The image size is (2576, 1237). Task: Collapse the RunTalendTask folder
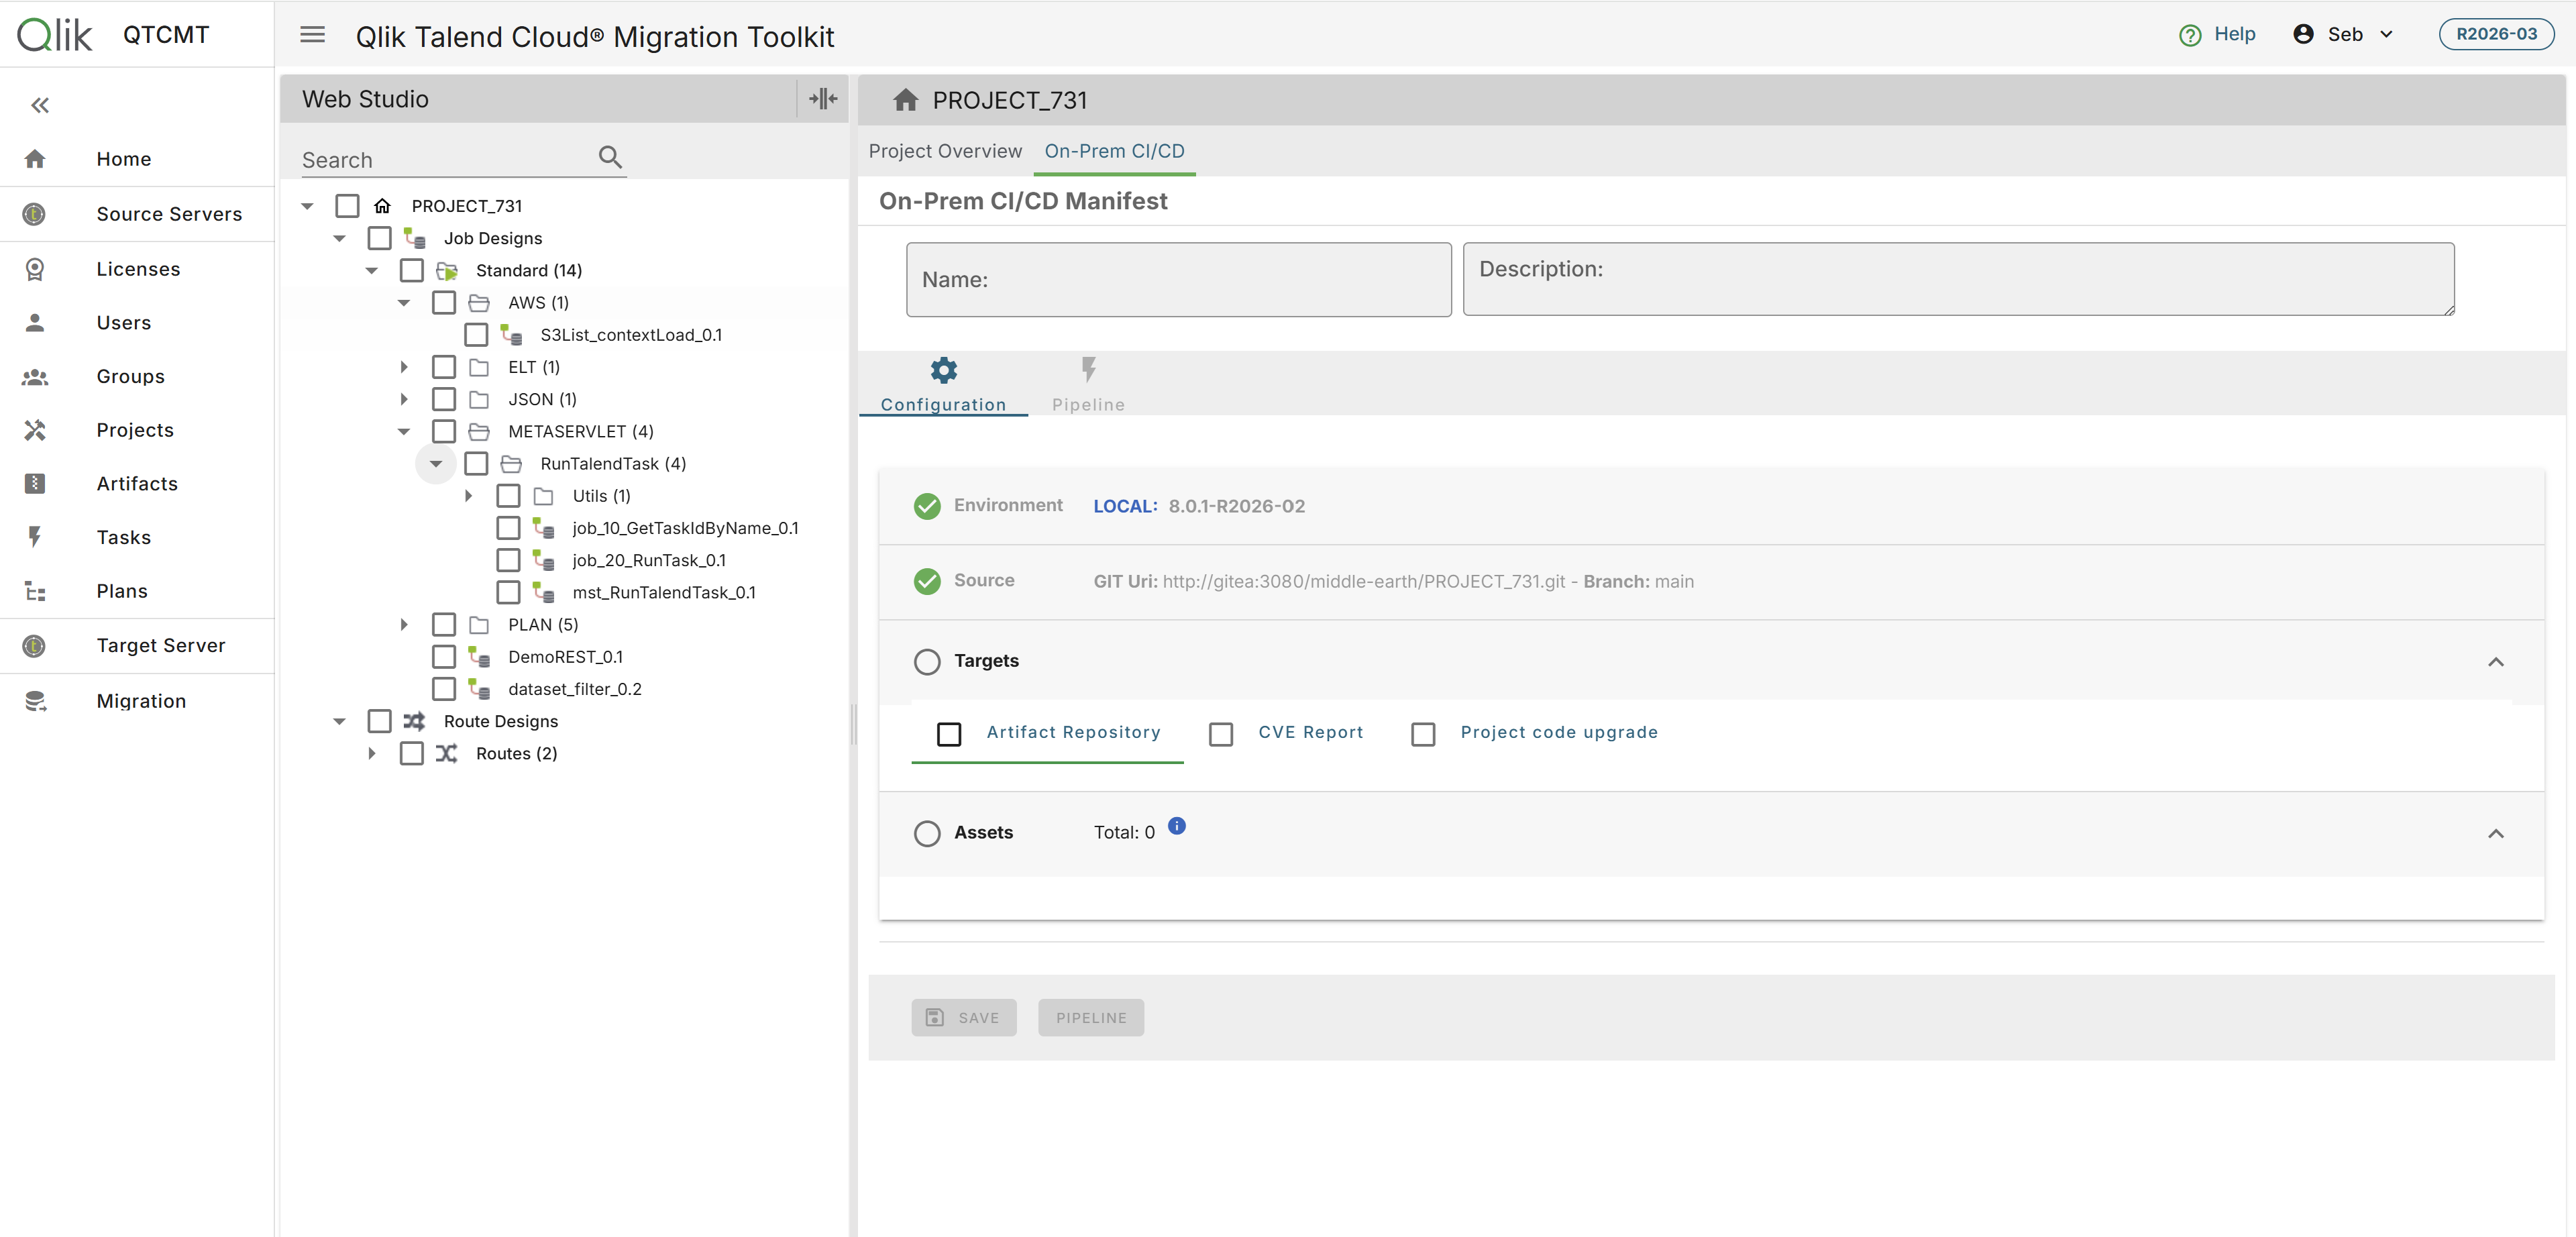(x=435, y=463)
